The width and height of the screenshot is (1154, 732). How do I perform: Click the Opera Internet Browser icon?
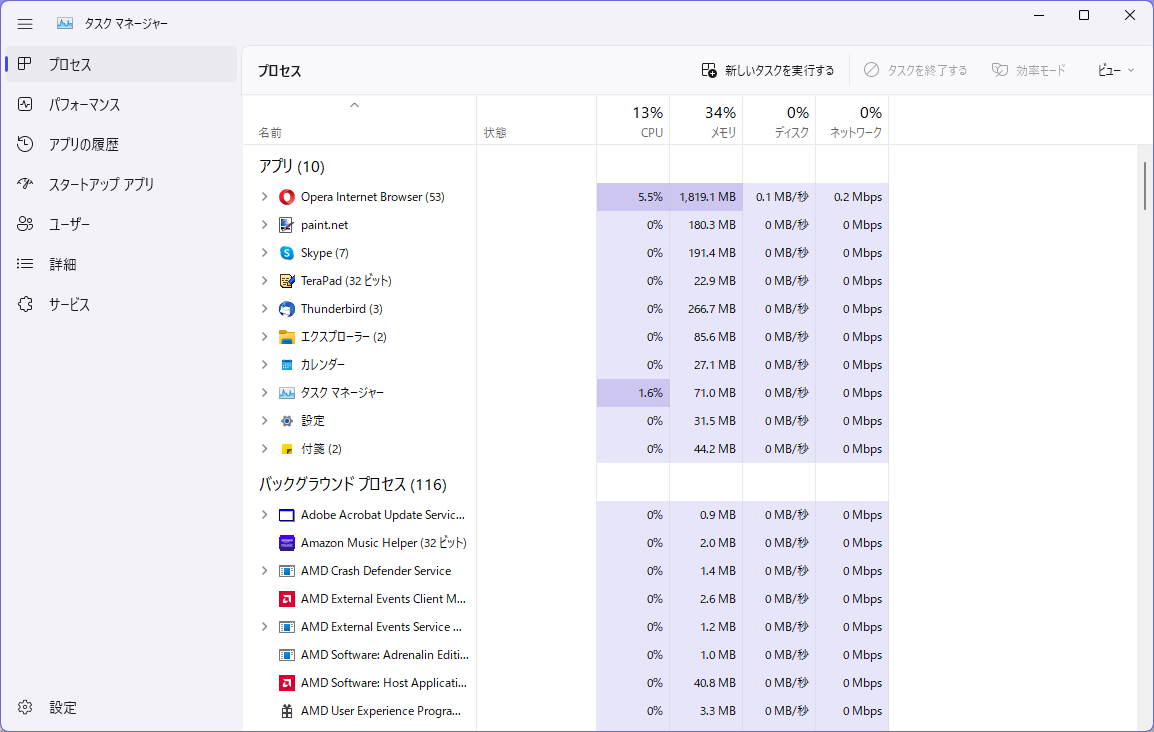pos(287,197)
